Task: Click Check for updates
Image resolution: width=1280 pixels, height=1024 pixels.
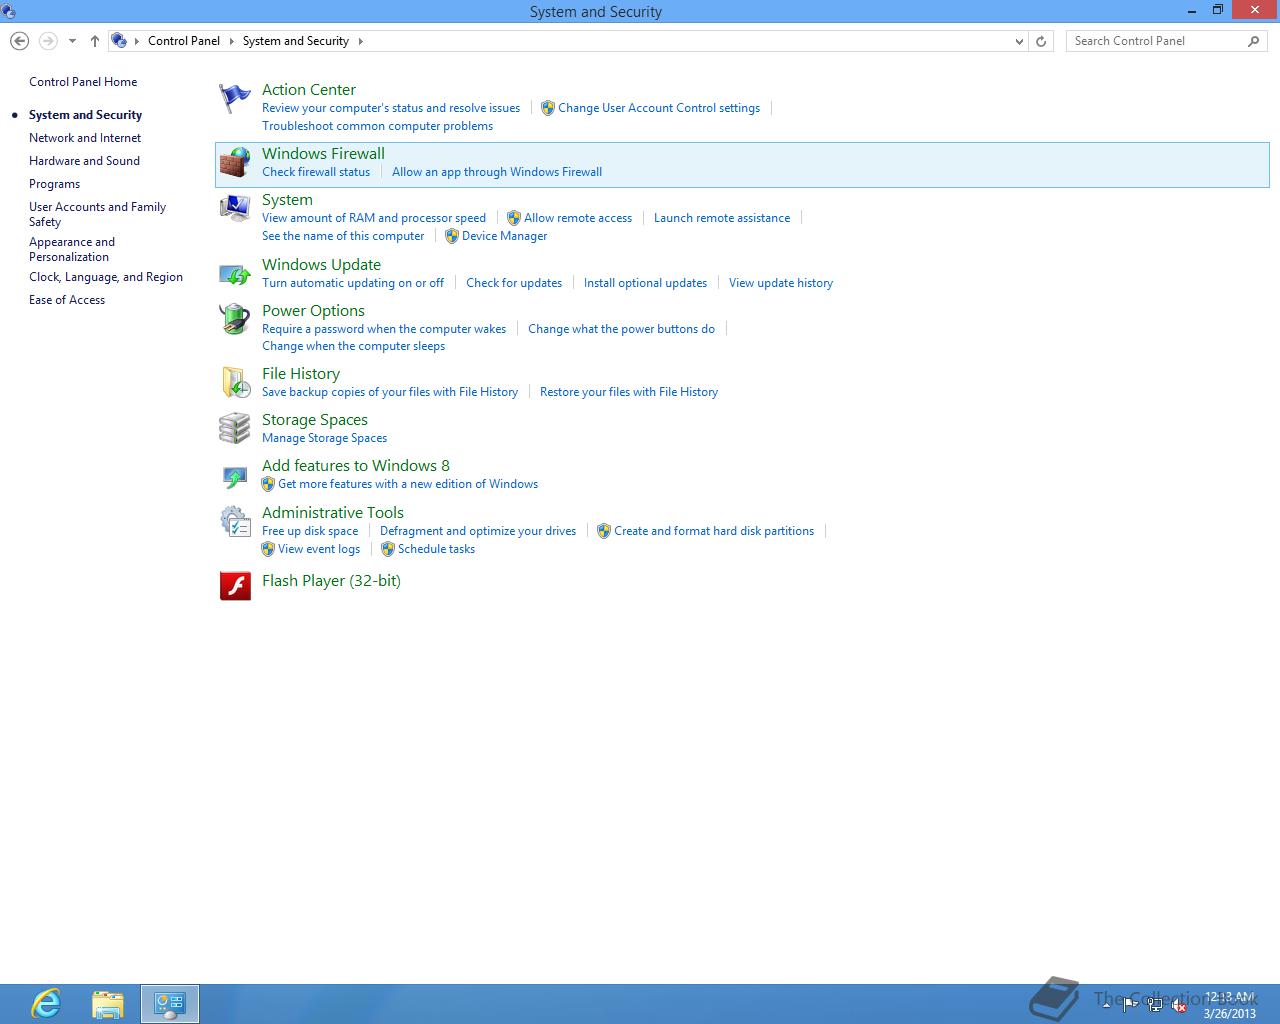Action: click(514, 283)
